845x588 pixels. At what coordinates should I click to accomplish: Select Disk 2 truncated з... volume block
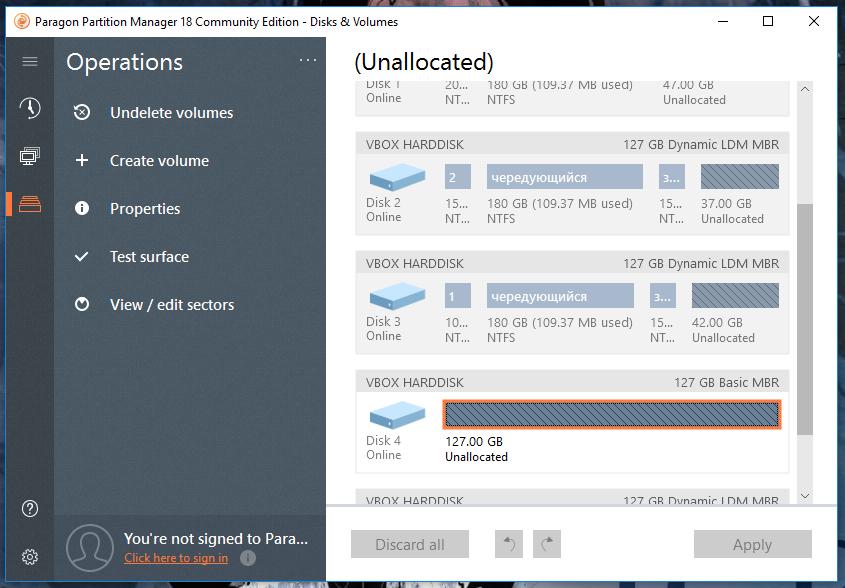point(671,177)
